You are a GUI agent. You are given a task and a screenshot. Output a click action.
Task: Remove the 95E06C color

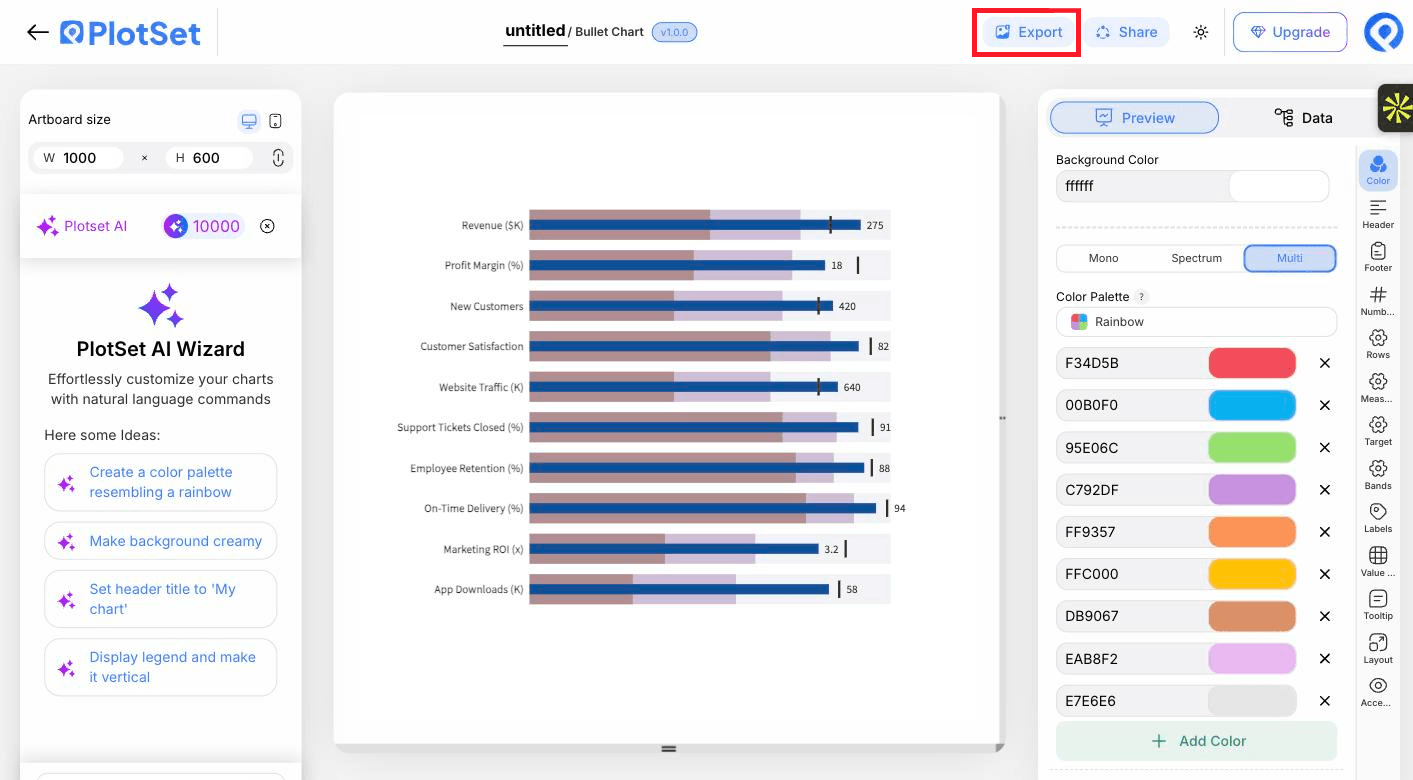[1325, 448]
